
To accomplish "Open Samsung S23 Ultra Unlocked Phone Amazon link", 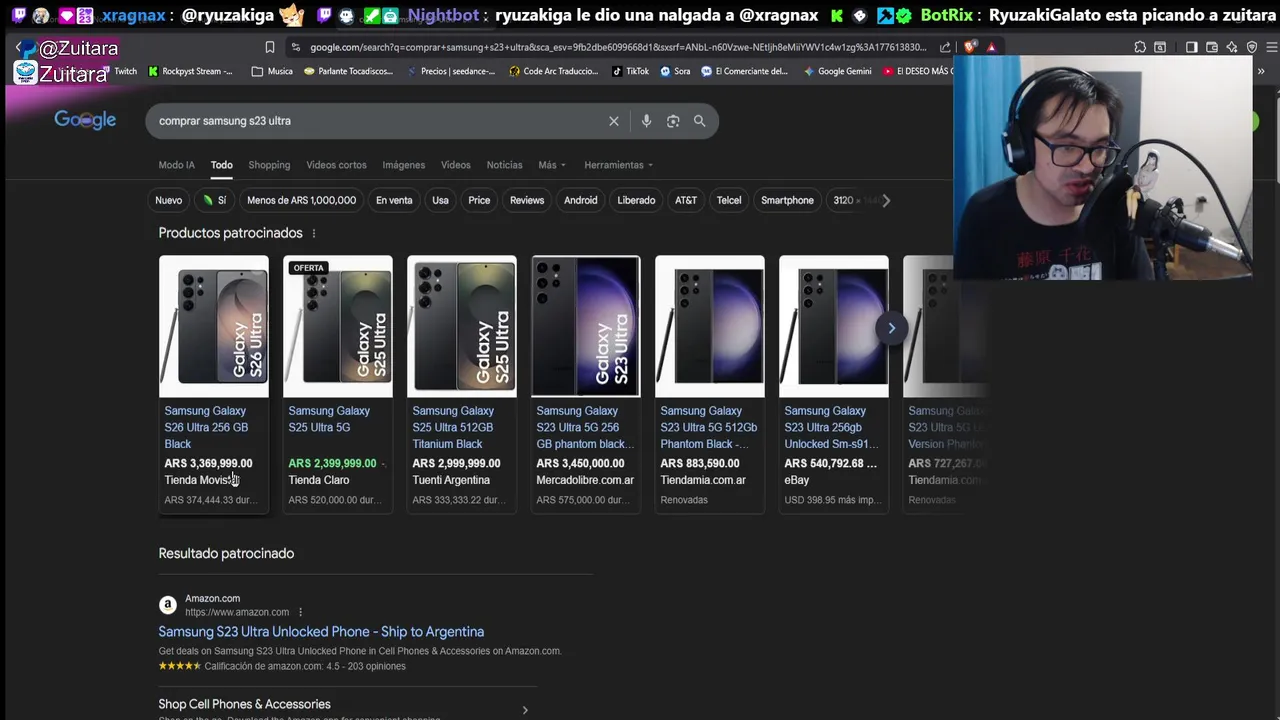I will point(321,632).
